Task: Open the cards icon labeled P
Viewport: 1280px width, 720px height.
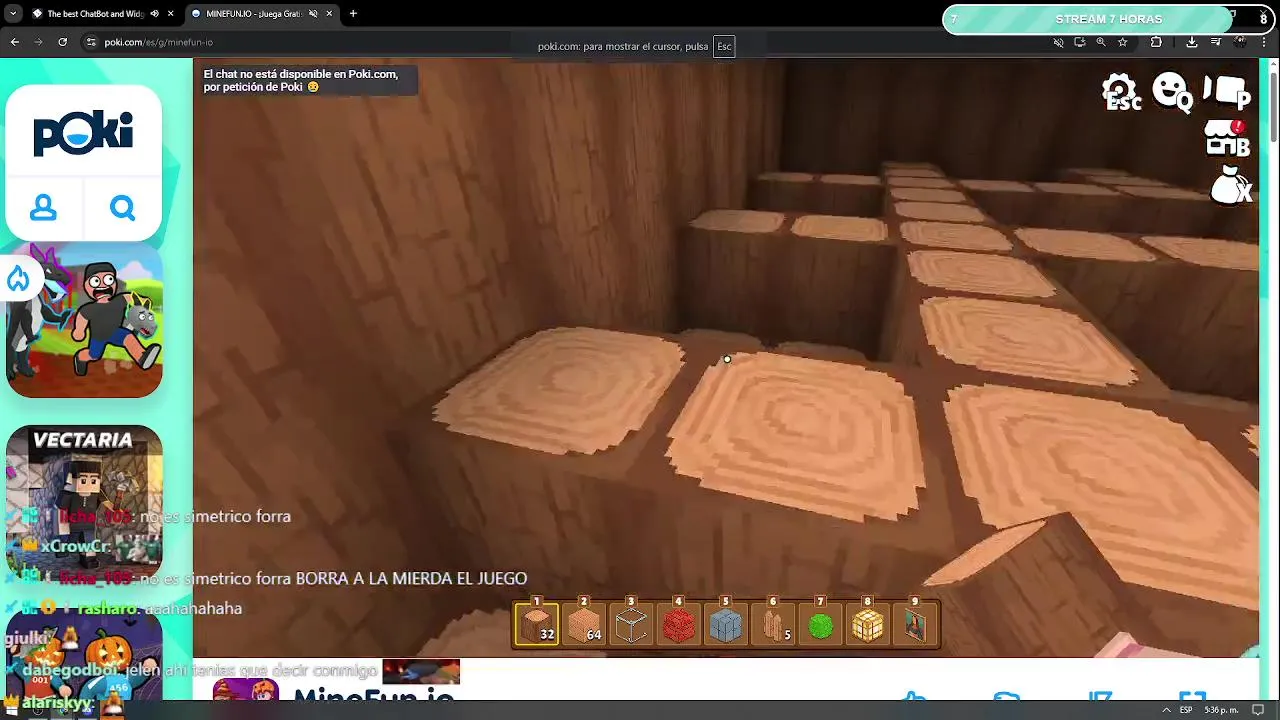Action: tap(1227, 92)
